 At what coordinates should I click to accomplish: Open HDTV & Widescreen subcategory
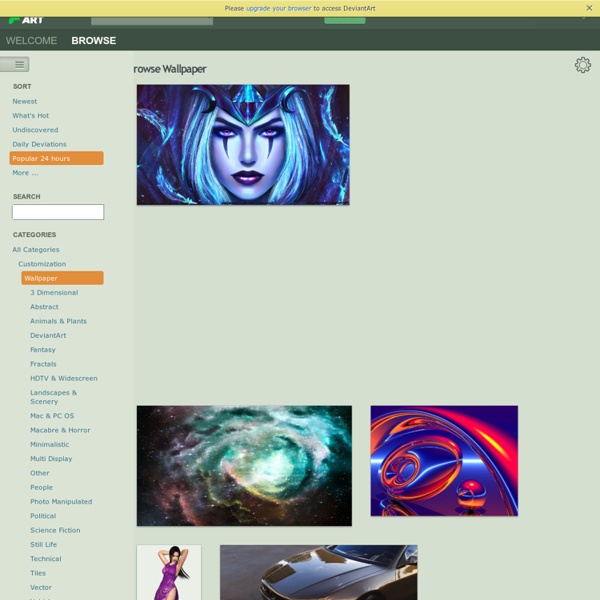coord(64,378)
